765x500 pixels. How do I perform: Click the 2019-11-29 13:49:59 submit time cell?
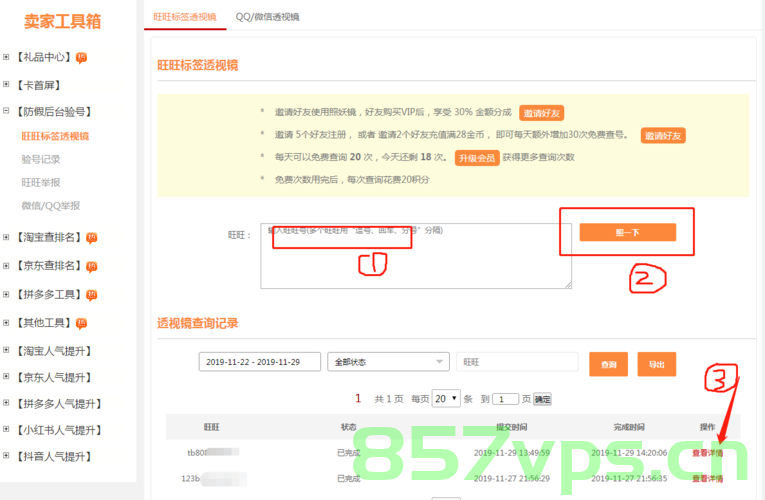click(511, 453)
